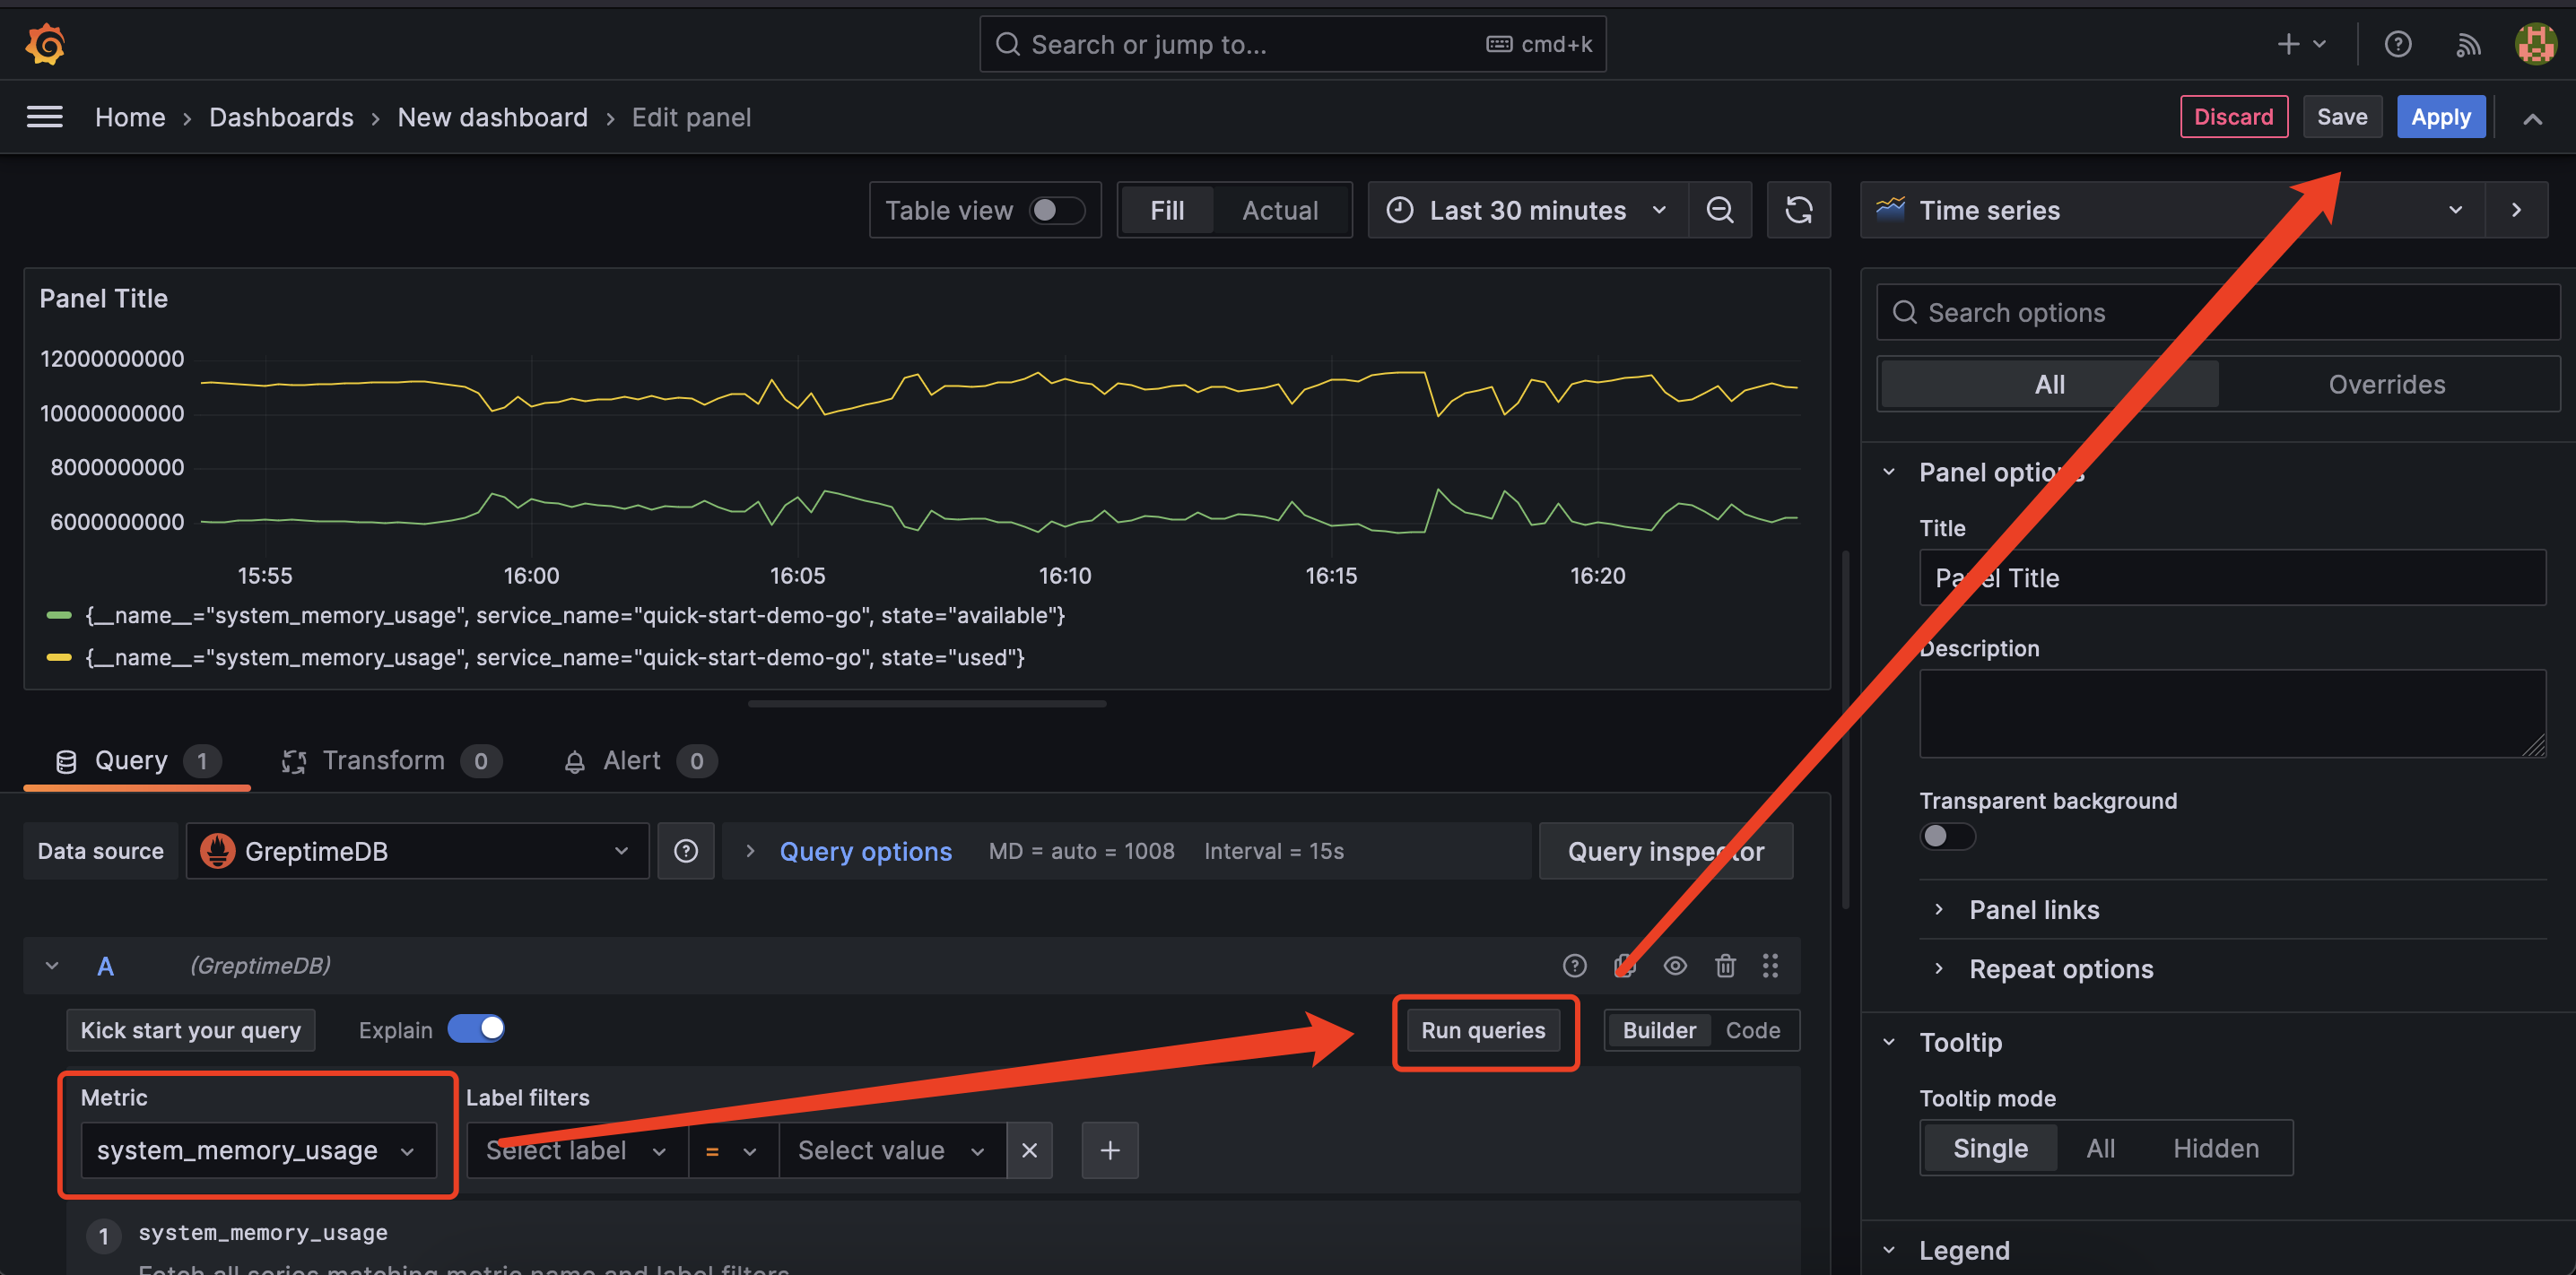2576x1275 pixels.
Task: Switch to the Transform tab
Action: pos(384,760)
